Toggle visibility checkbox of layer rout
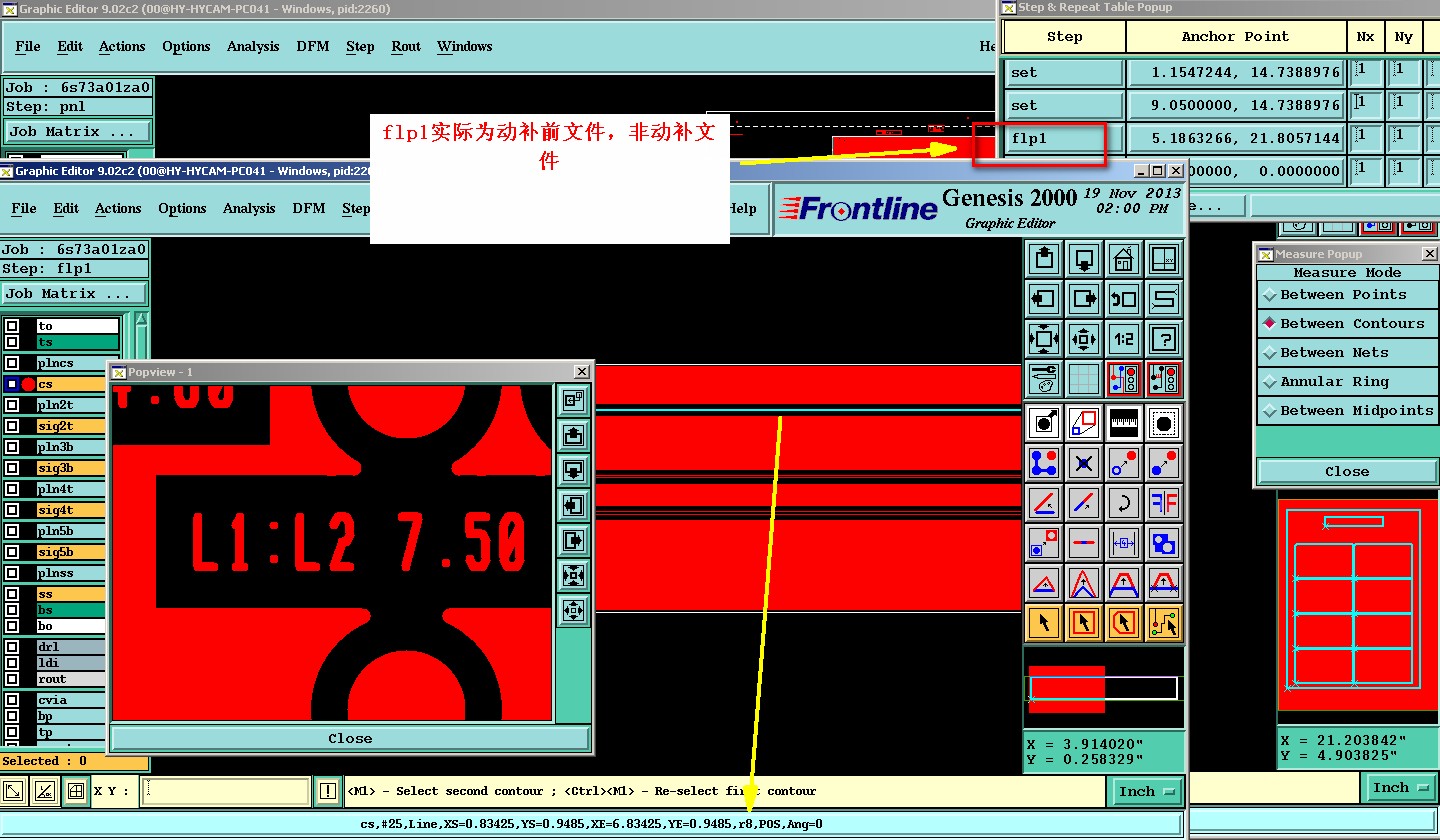This screenshot has width=1440, height=840. pyautogui.click(x=12, y=679)
